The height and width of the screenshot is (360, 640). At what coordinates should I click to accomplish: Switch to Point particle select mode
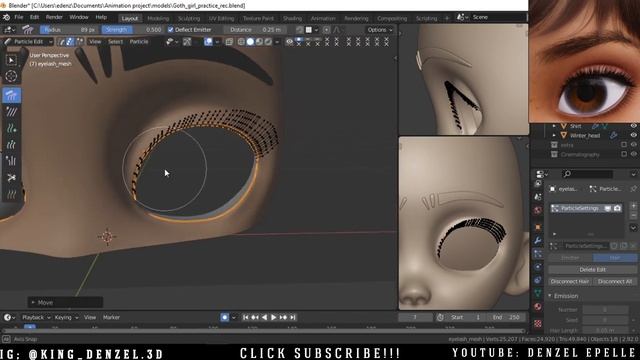point(70,42)
